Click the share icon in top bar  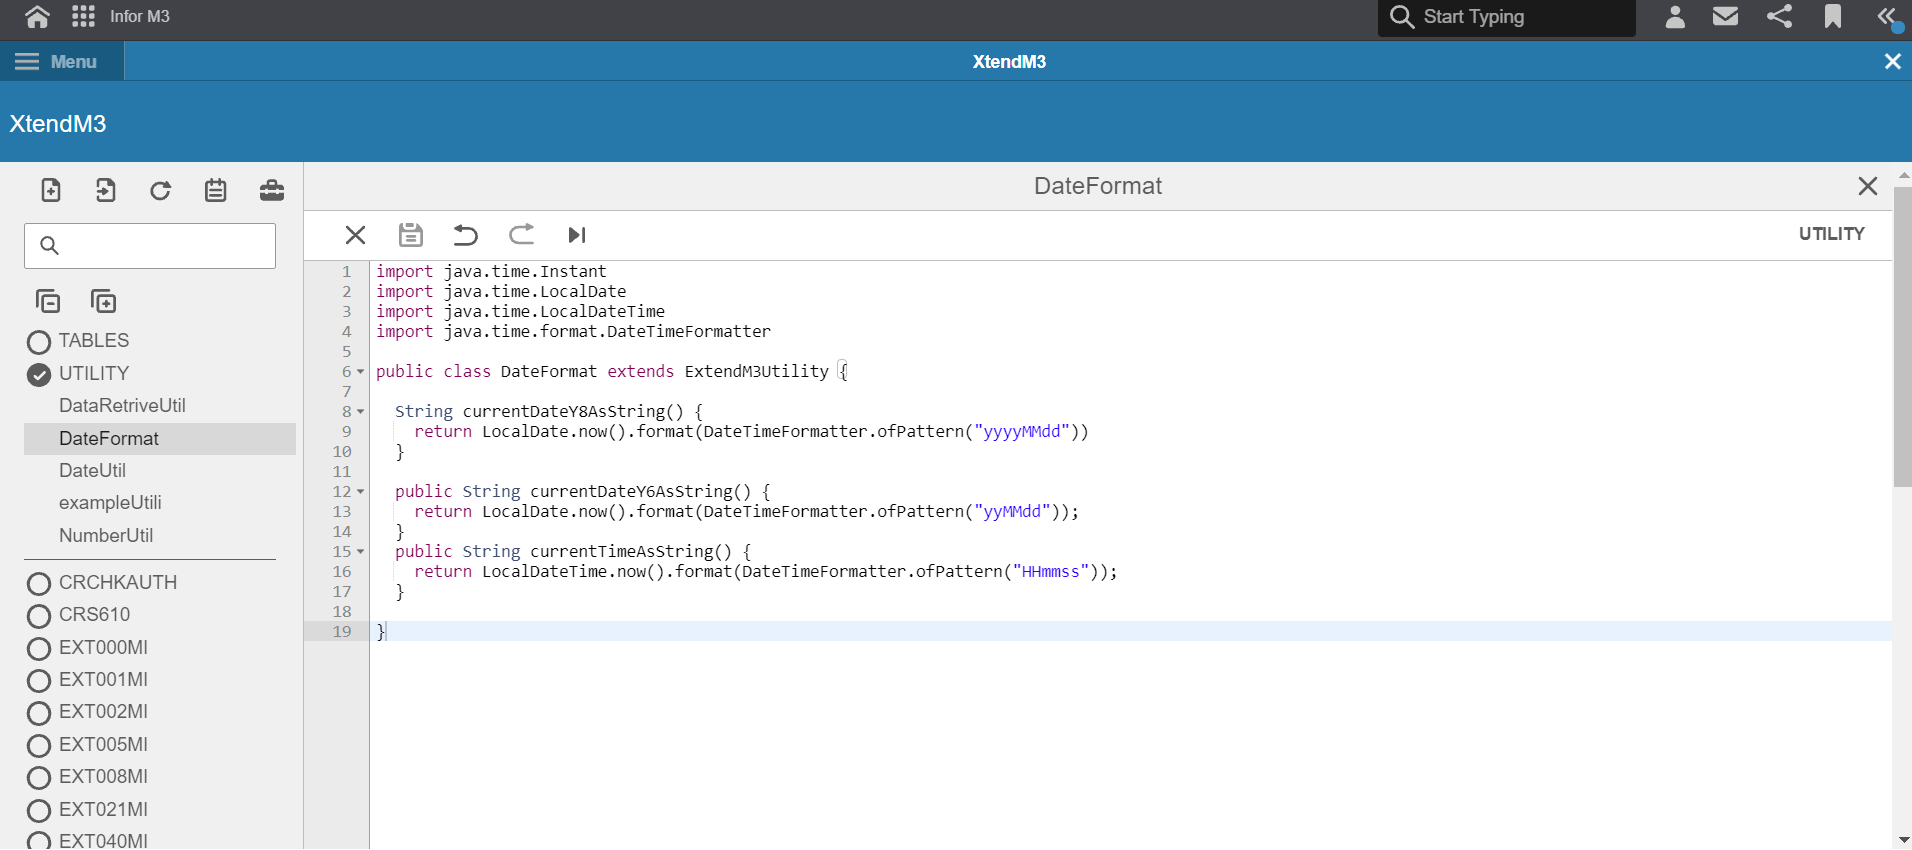[x=1779, y=16]
